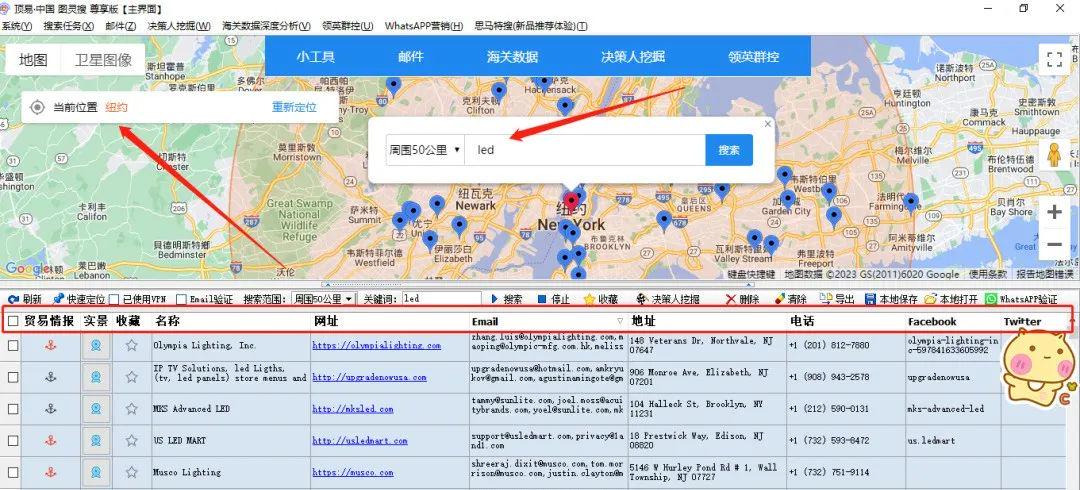Open 决策人挖掘 from the lower toolbar
The image size is (1080, 490).
(x=667, y=299)
